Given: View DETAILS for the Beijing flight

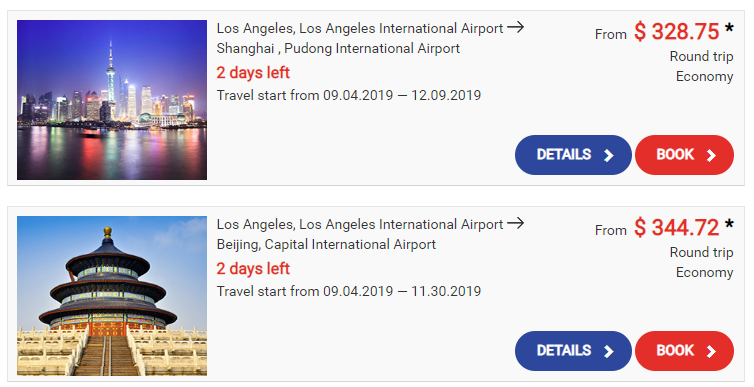Looking at the screenshot, I should coord(573,351).
